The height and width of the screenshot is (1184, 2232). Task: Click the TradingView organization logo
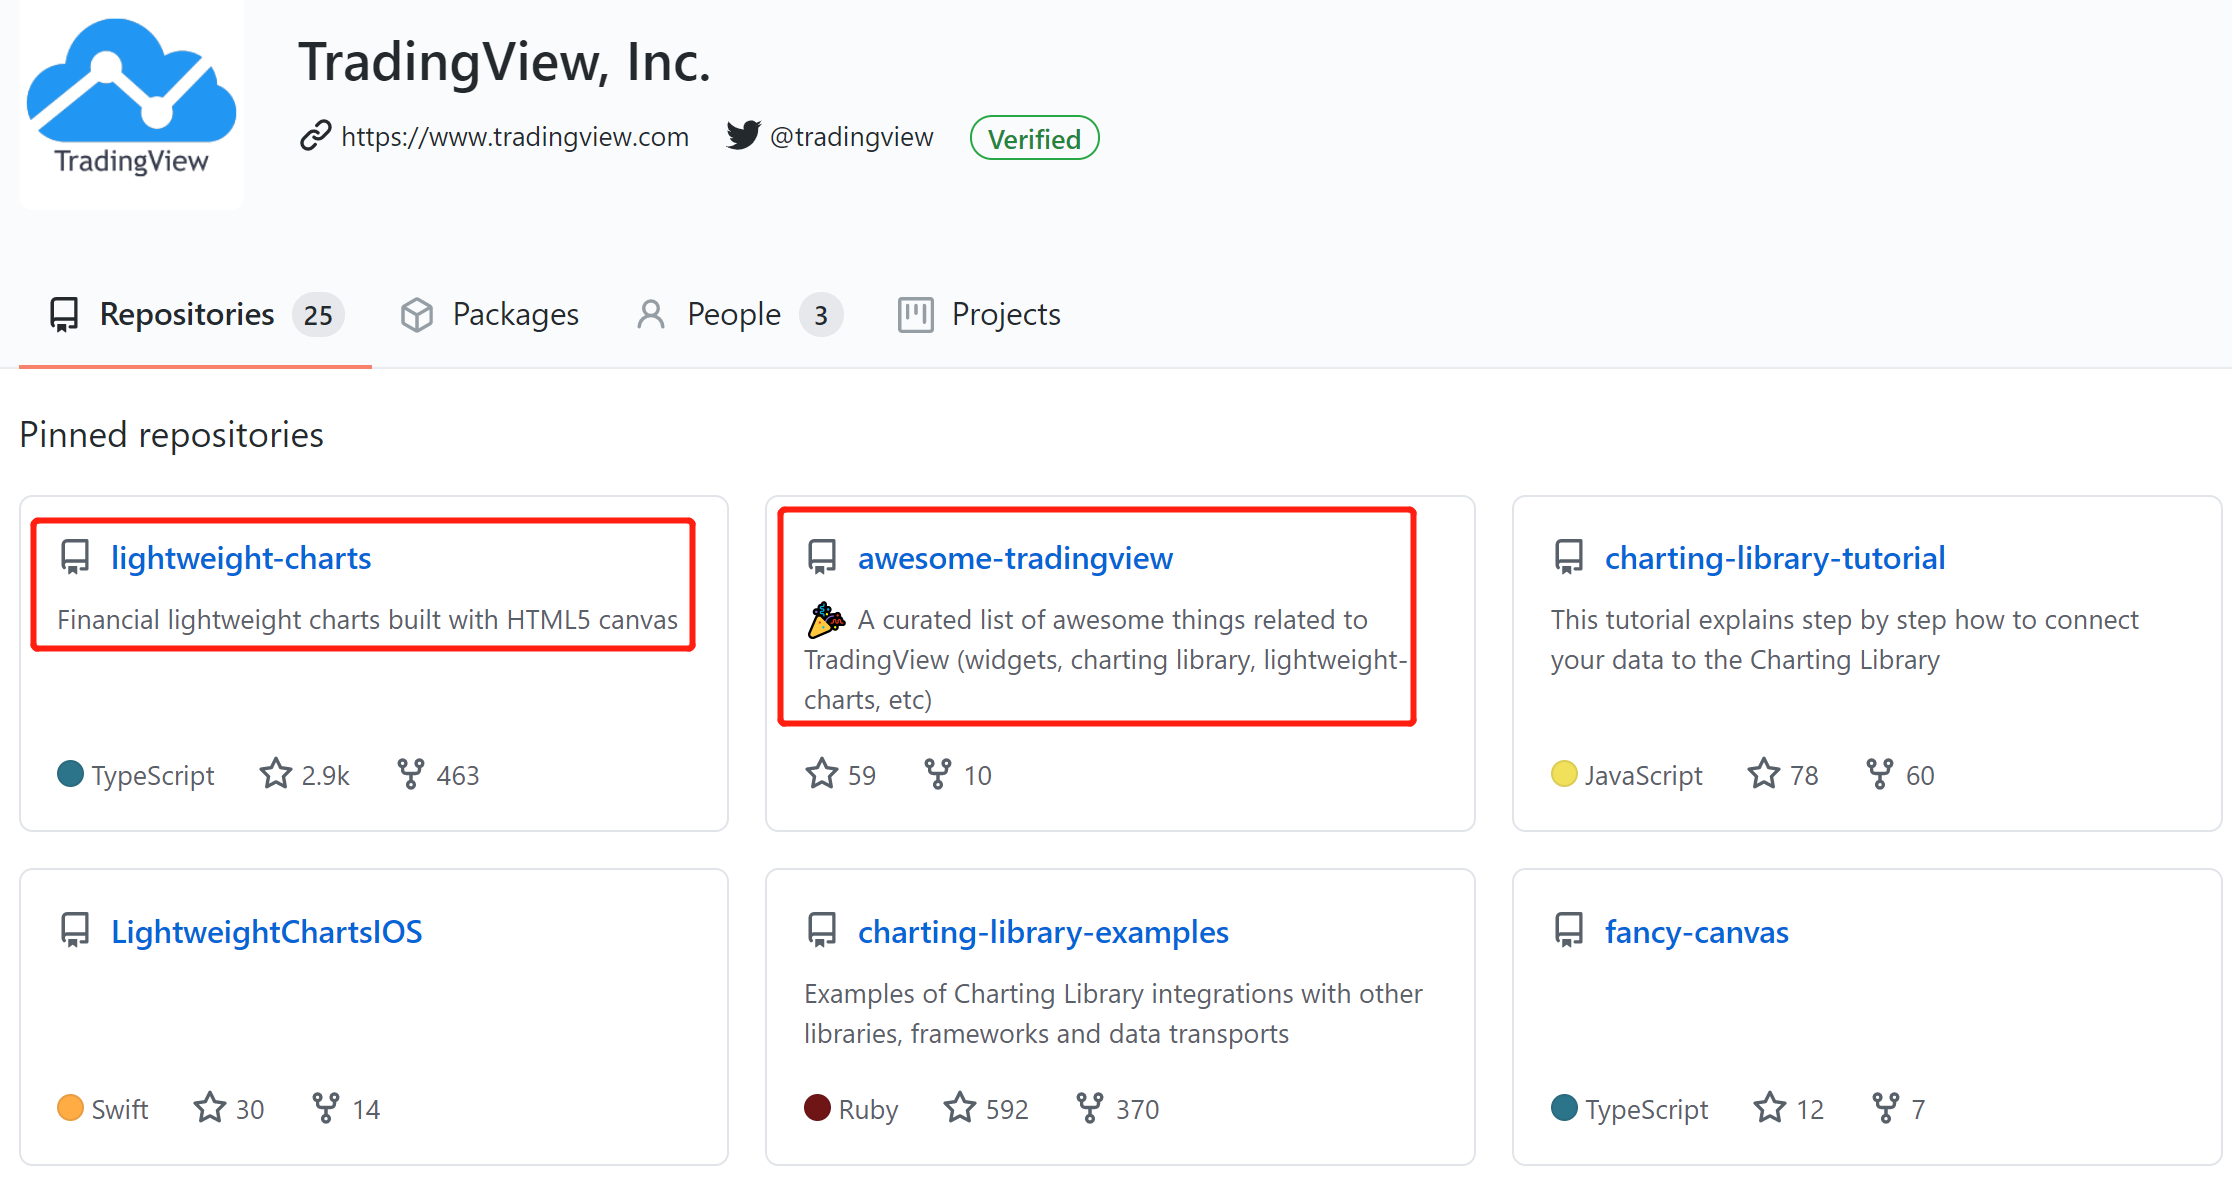(x=131, y=100)
